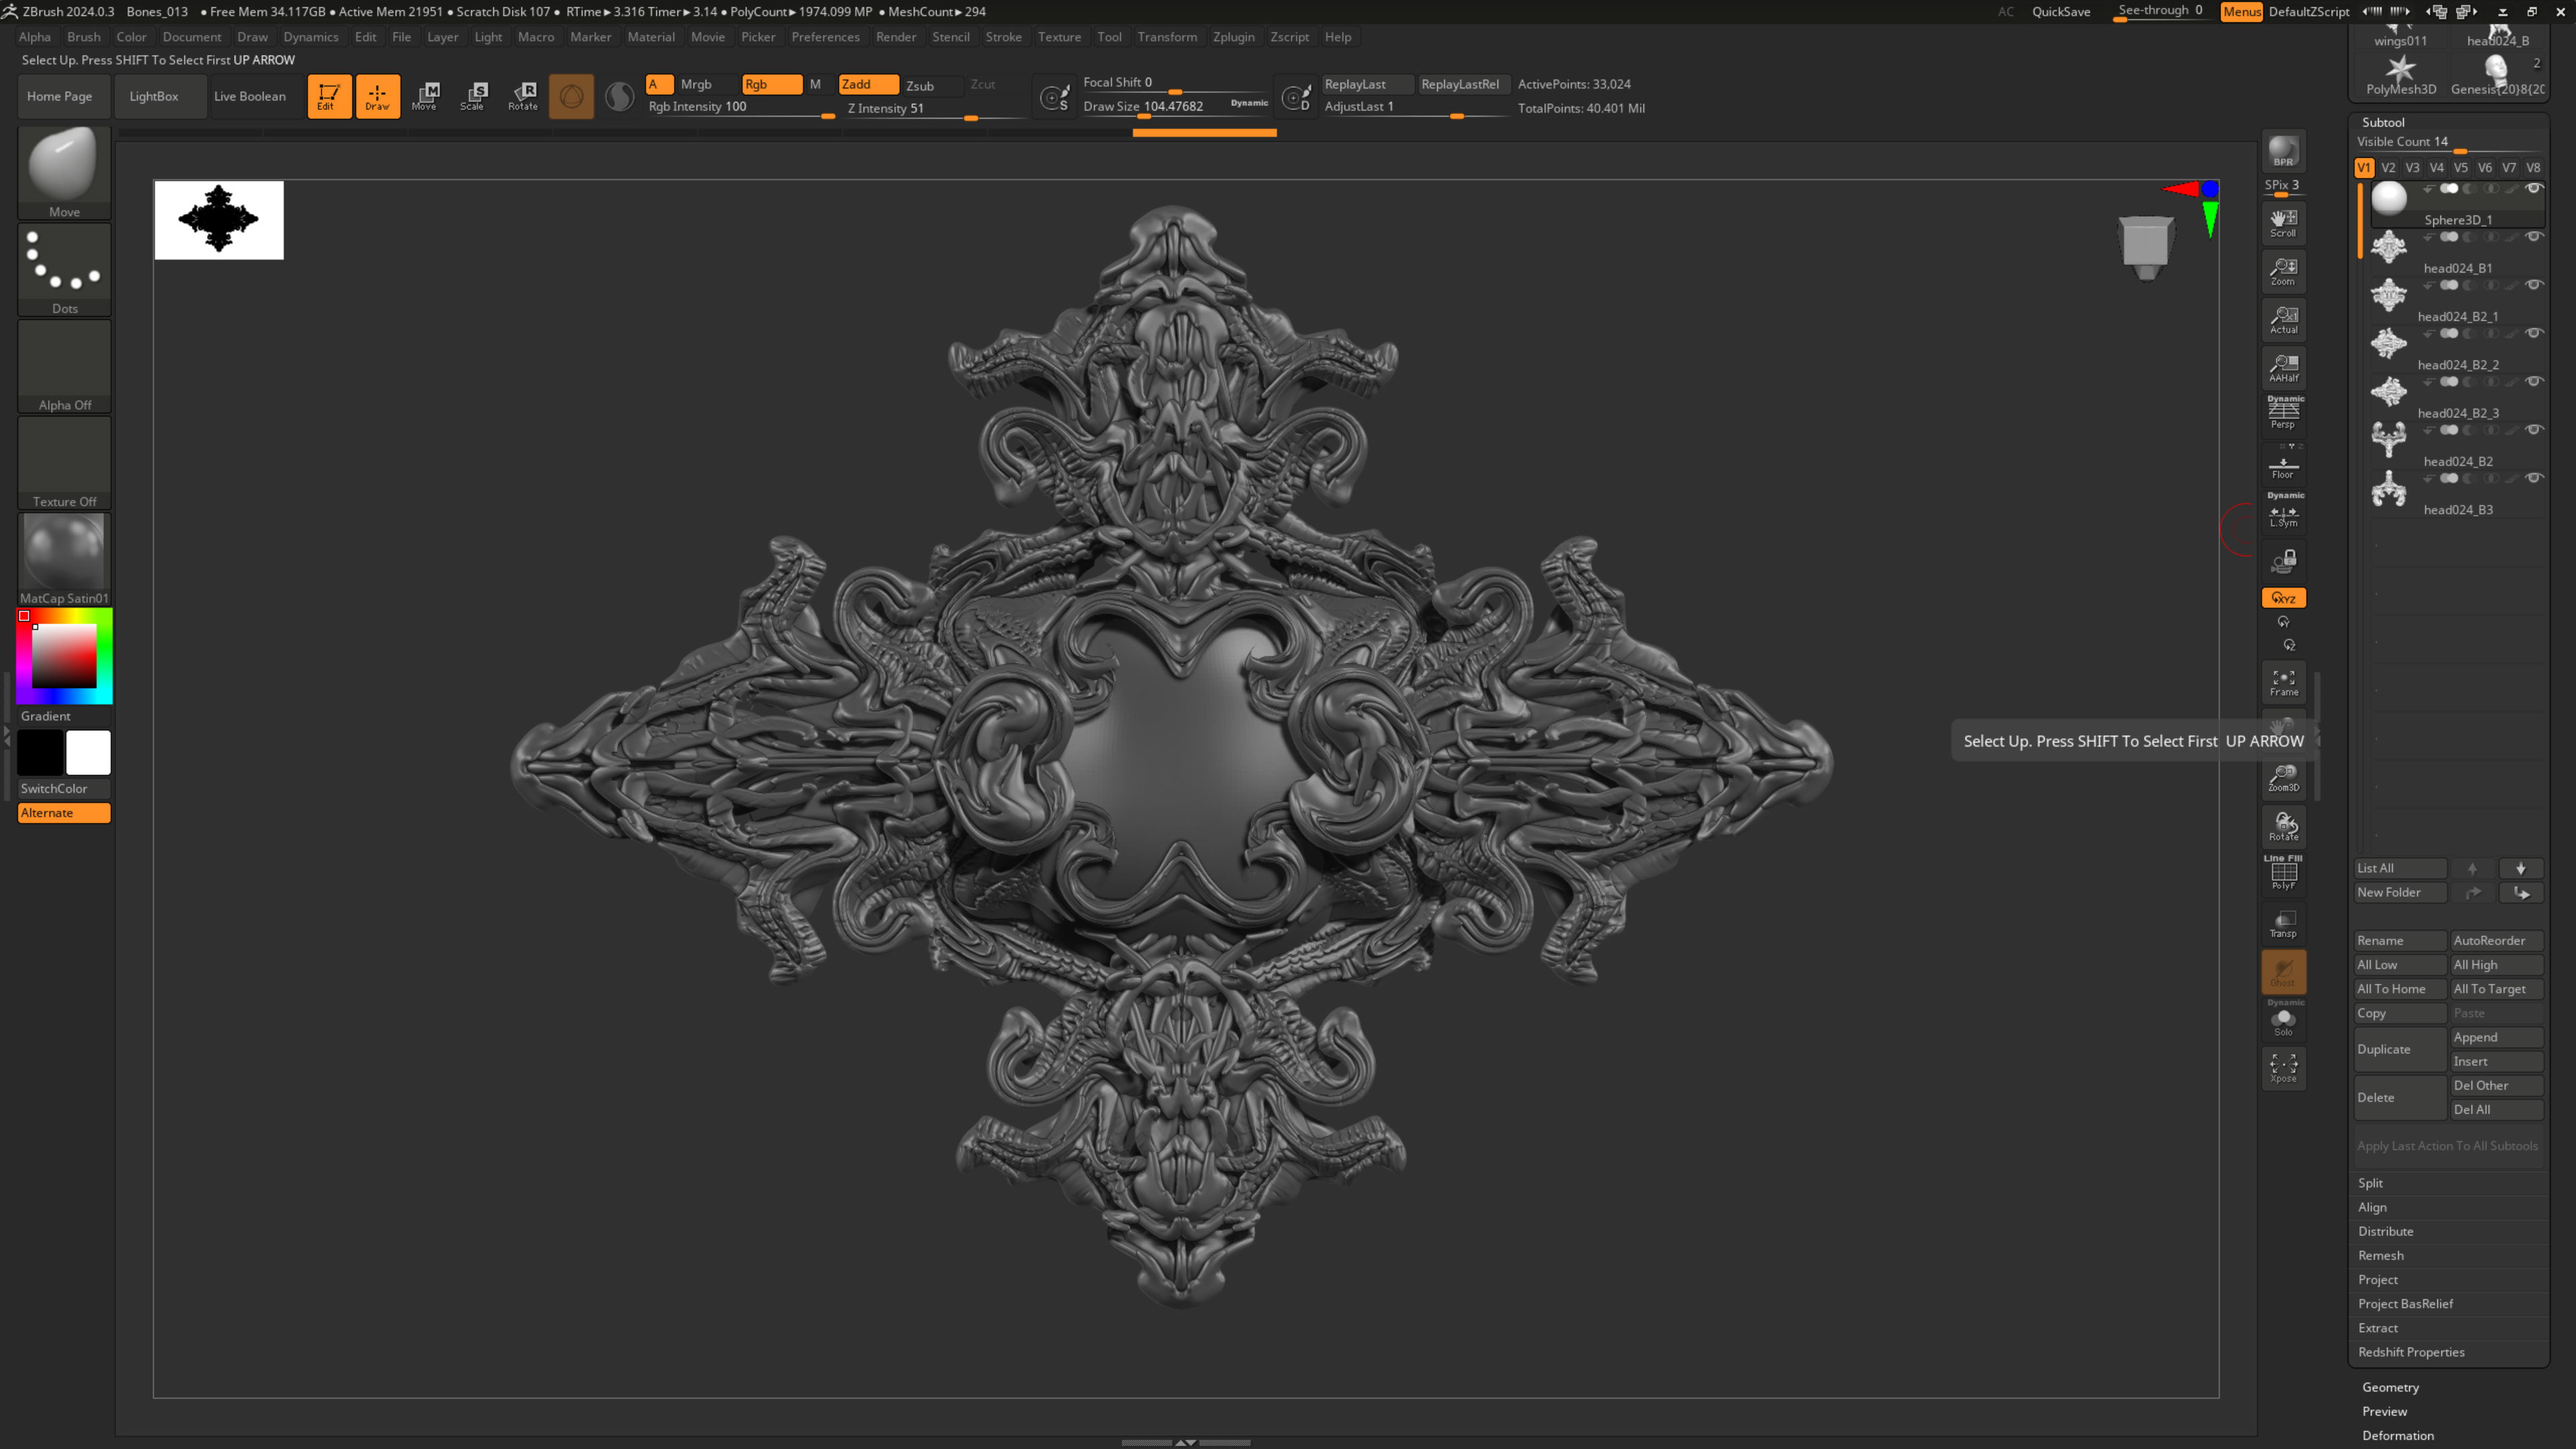Click the Duplicate subtool button

(x=2398, y=1049)
